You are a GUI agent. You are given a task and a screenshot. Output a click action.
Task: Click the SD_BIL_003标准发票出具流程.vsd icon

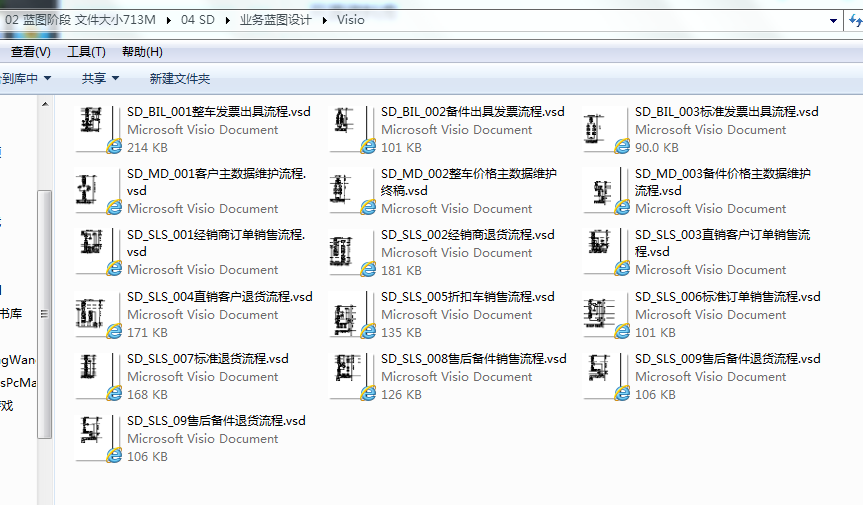603,129
